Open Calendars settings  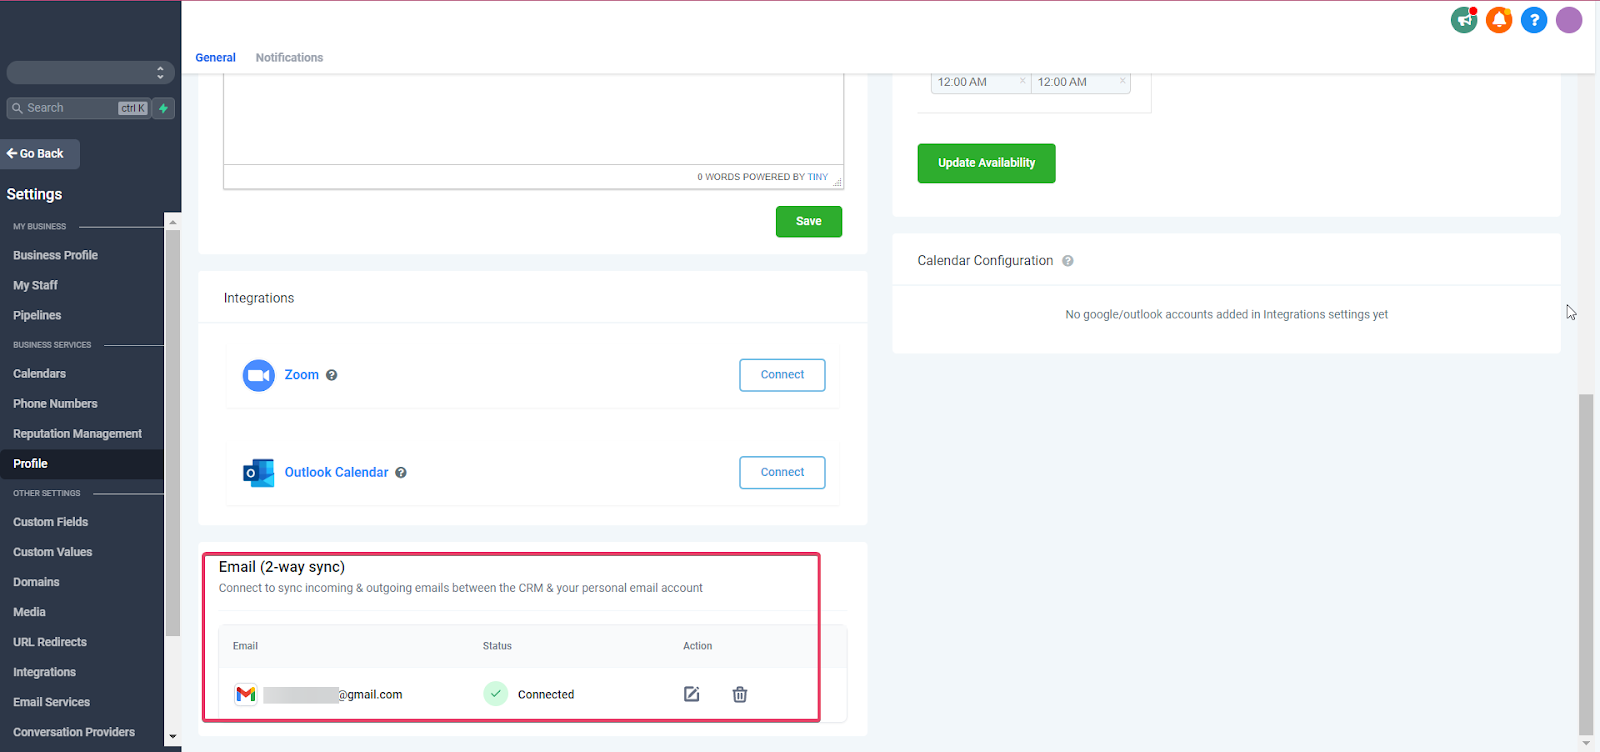39,374
